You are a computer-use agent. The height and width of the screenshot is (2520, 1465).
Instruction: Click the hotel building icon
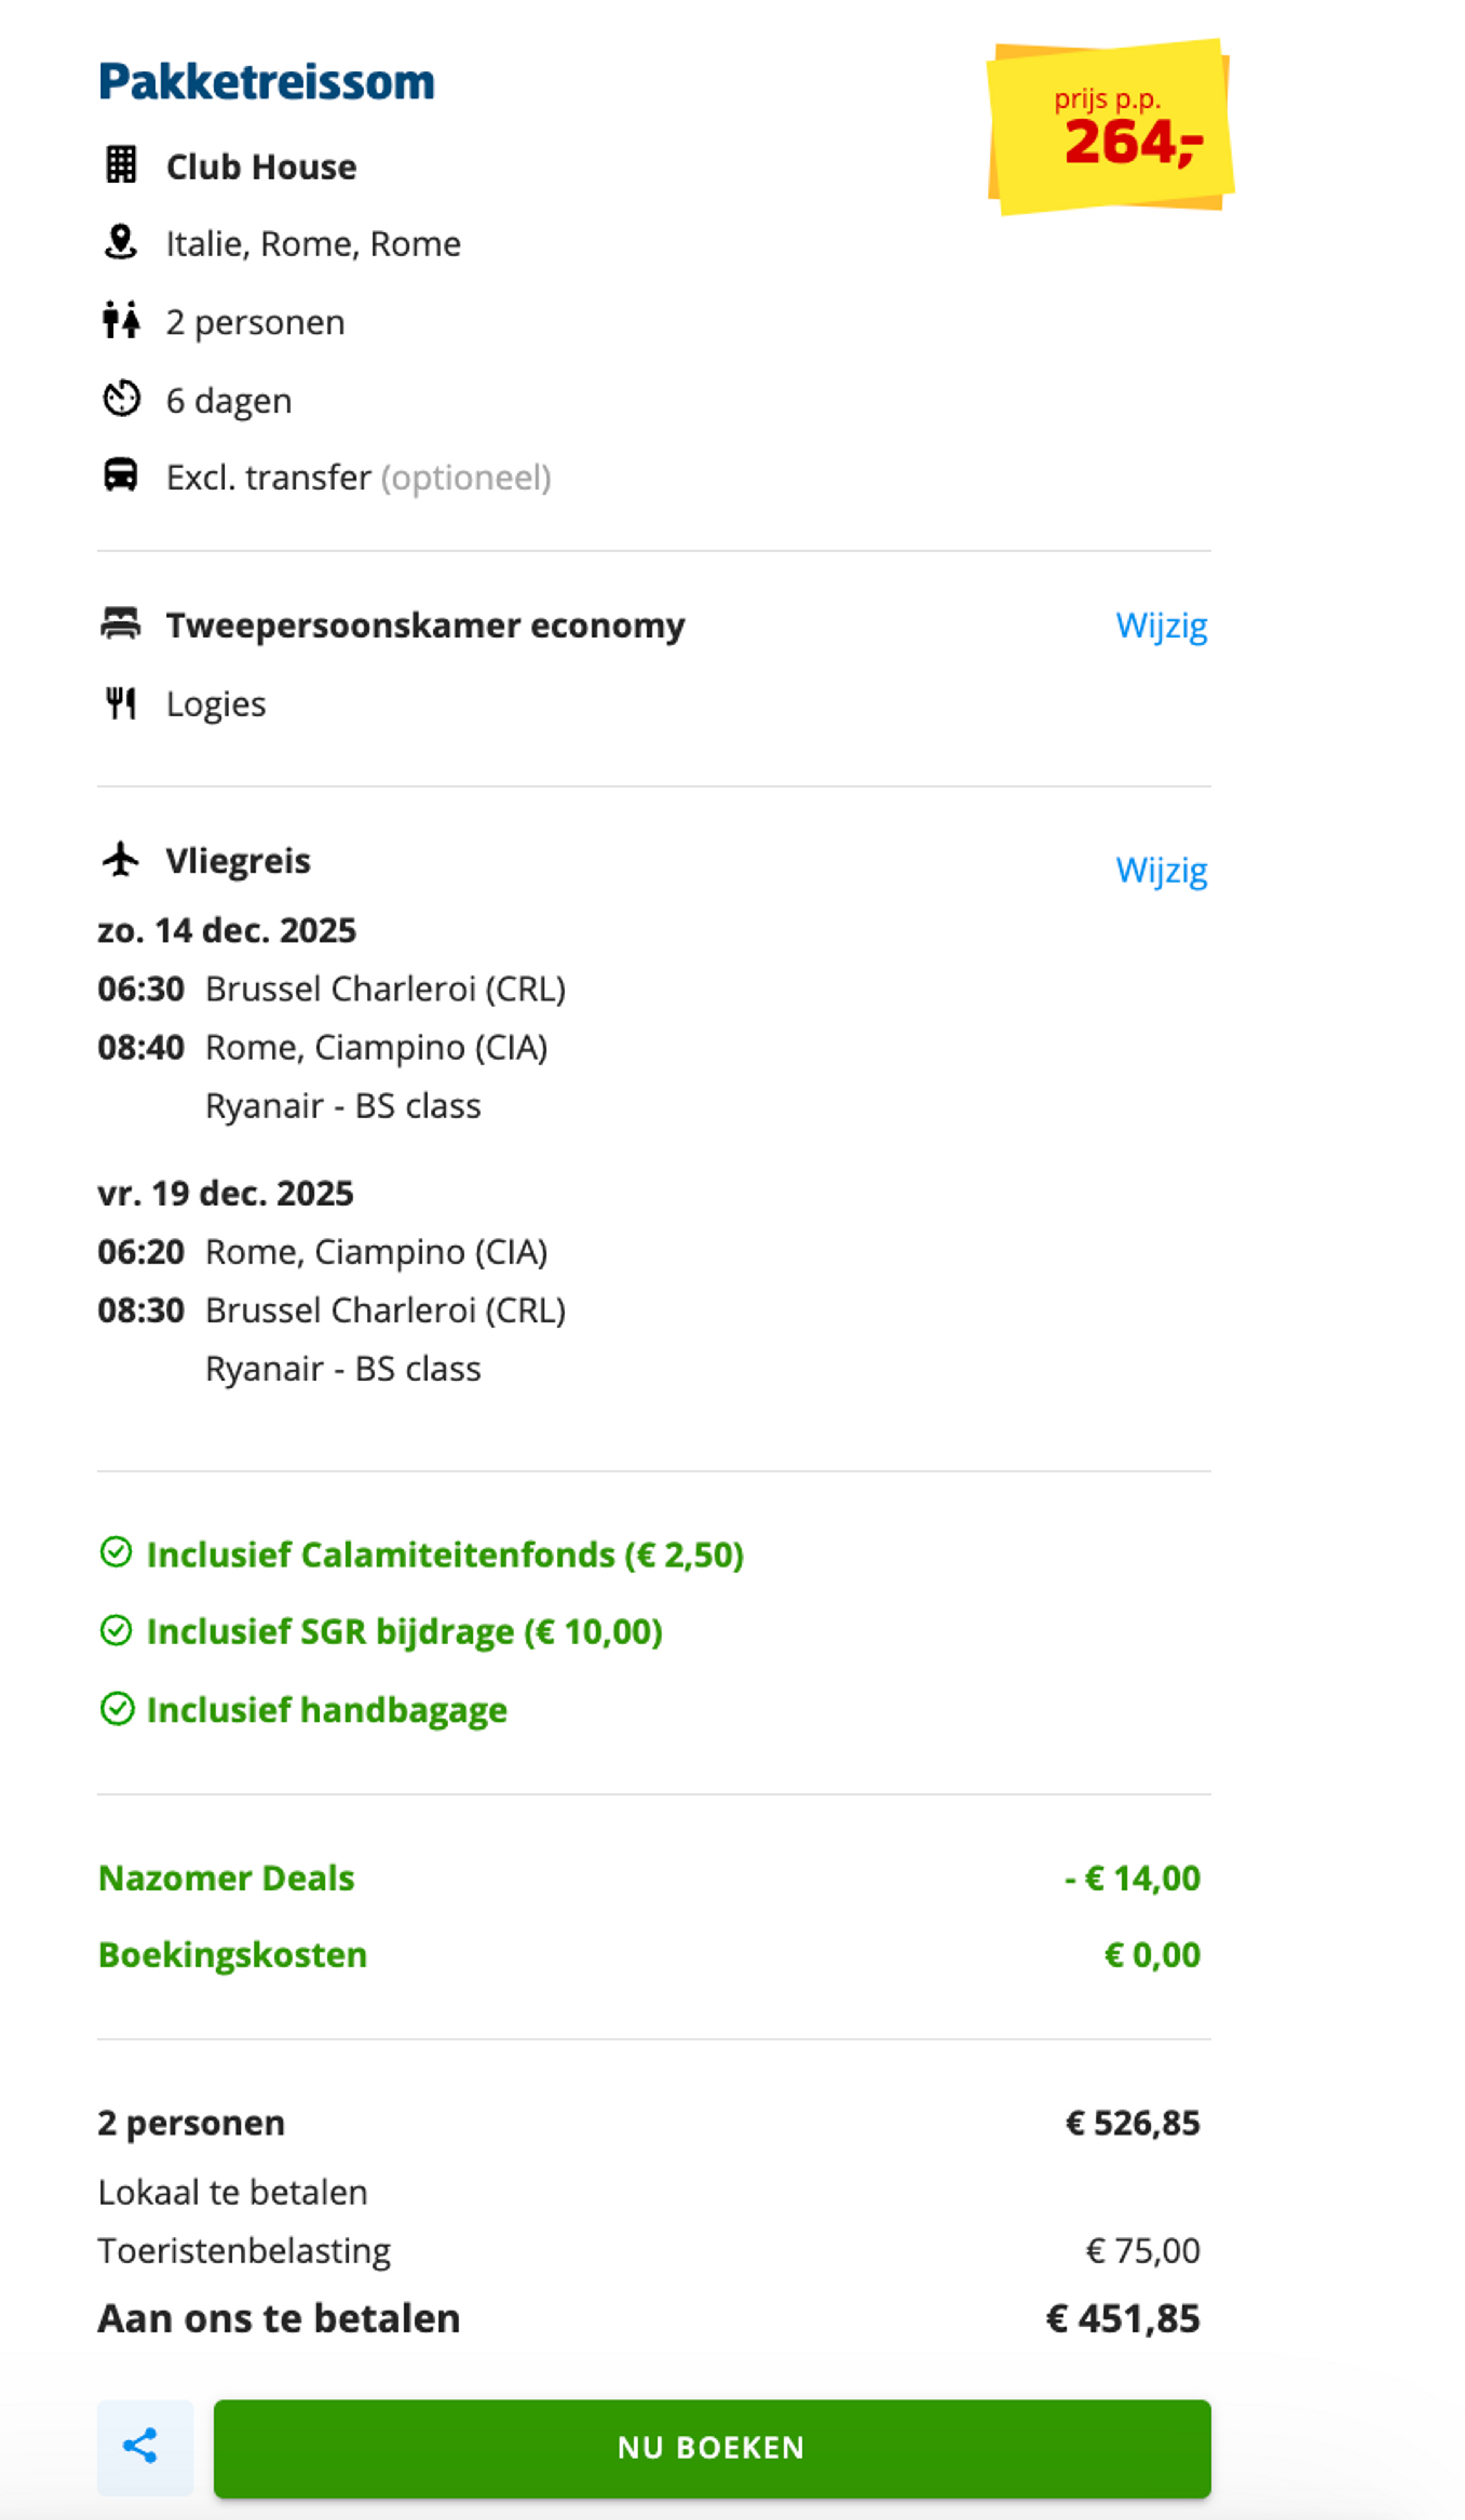[x=121, y=165]
